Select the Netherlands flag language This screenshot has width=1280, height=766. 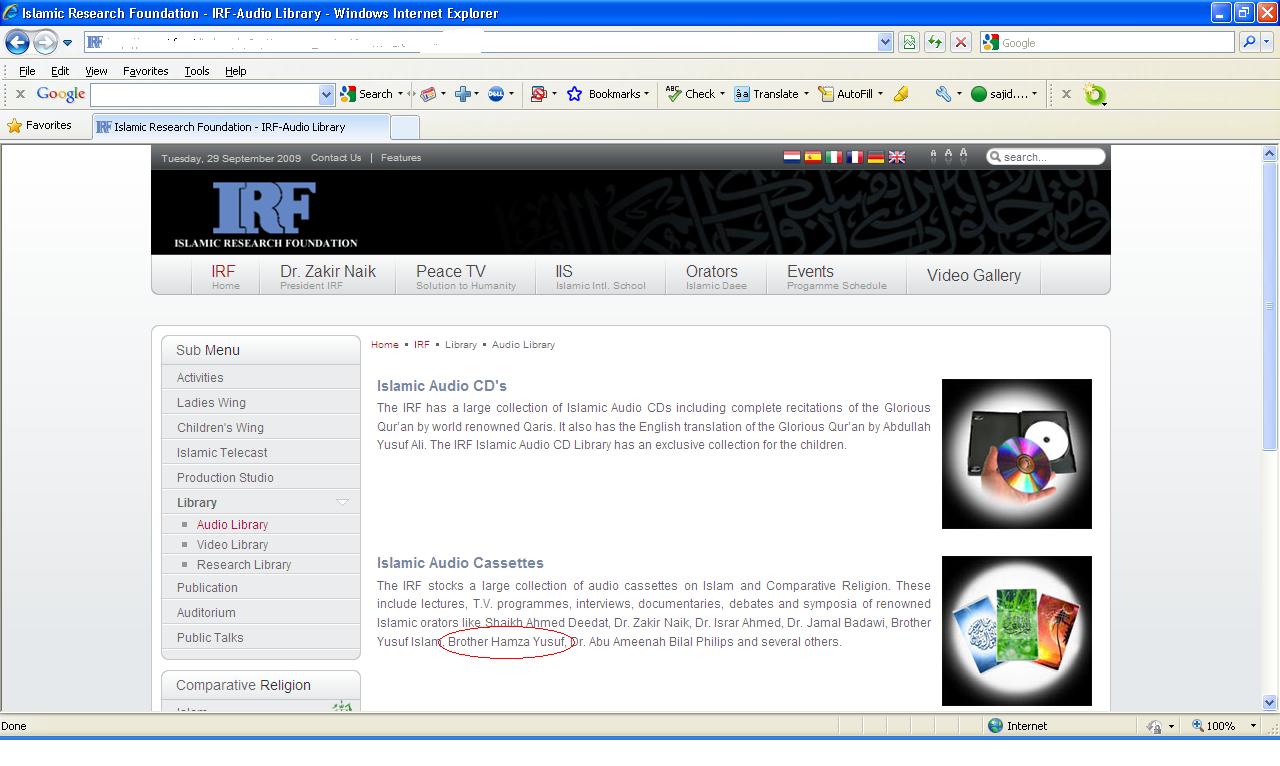791,157
